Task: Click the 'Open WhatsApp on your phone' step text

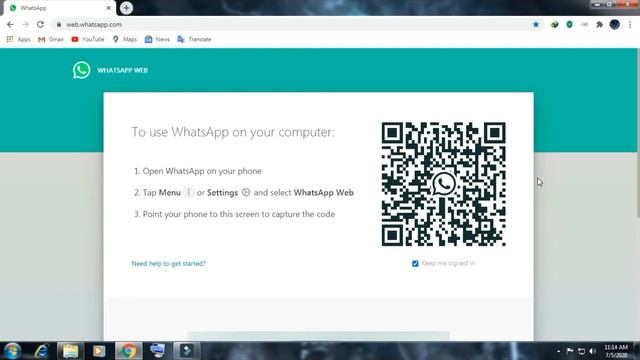Action: click(x=202, y=171)
